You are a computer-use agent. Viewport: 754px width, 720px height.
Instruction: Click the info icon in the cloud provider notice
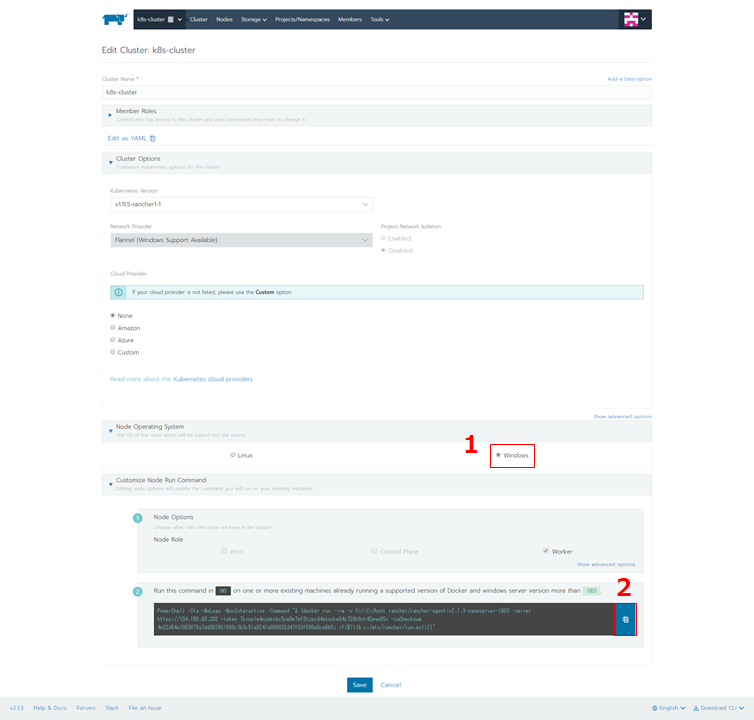pos(118,292)
